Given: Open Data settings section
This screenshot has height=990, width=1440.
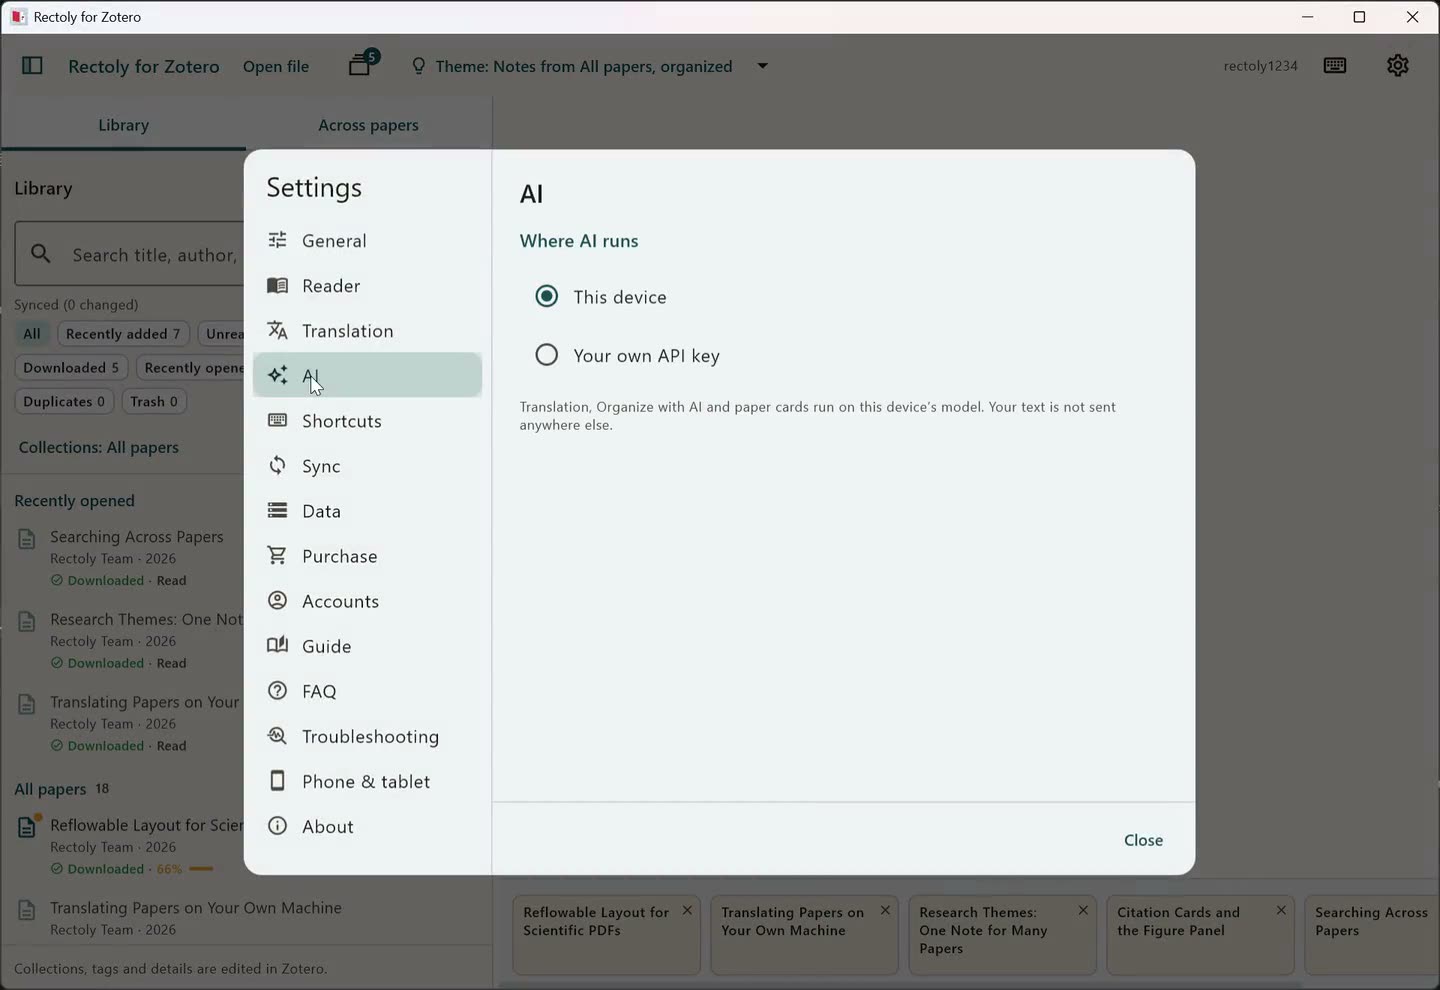Looking at the screenshot, I should [367, 511].
